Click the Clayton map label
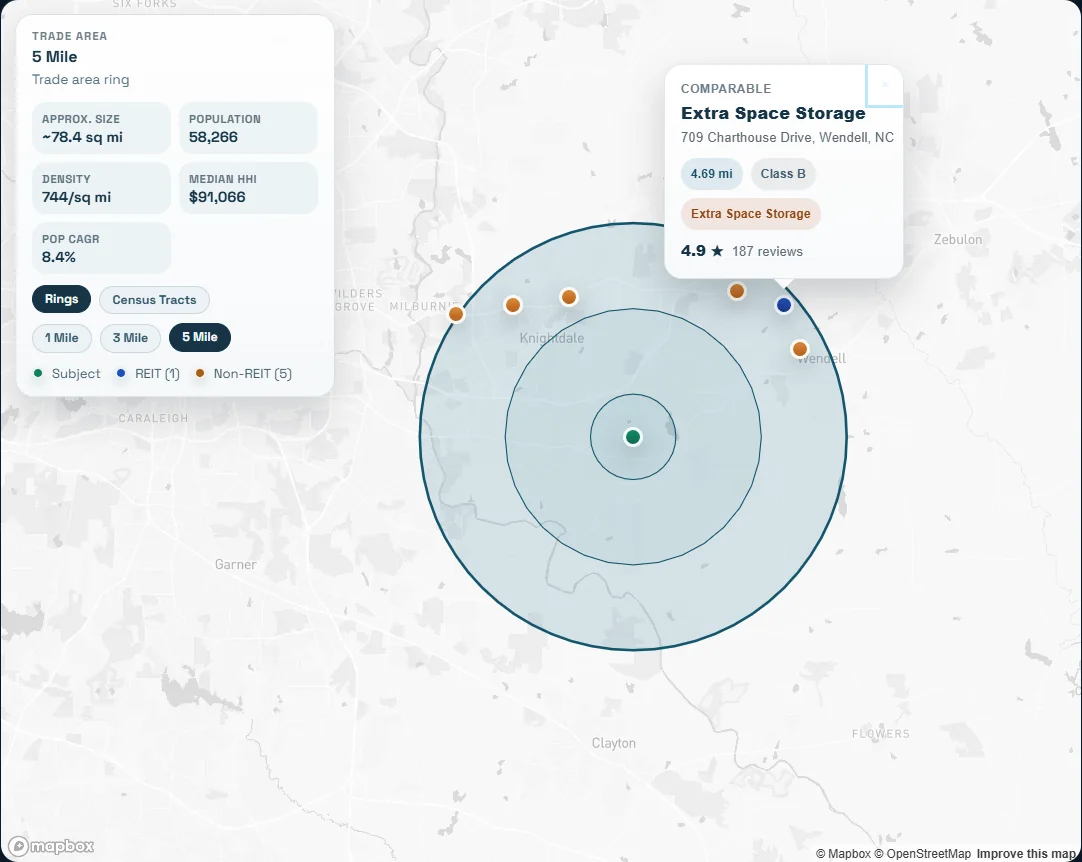The height and width of the screenshot is (862, 1082). pyautogui.click(x=613, y=743)
